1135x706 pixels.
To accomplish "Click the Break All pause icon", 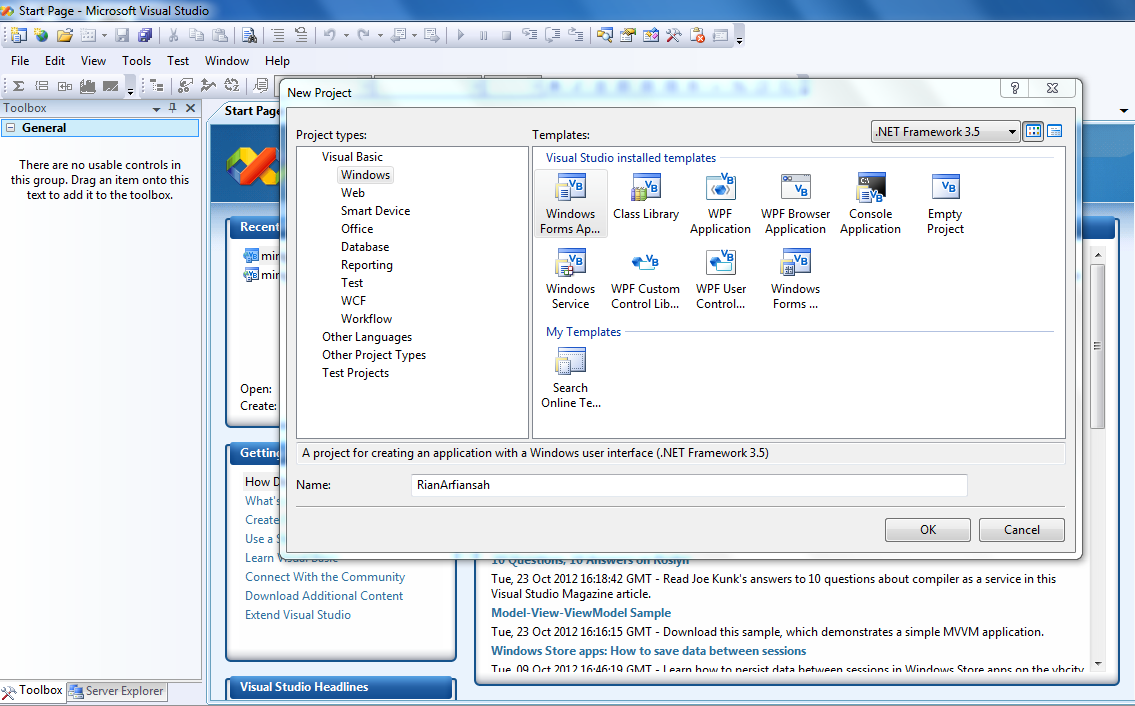I will coord(484,35).
